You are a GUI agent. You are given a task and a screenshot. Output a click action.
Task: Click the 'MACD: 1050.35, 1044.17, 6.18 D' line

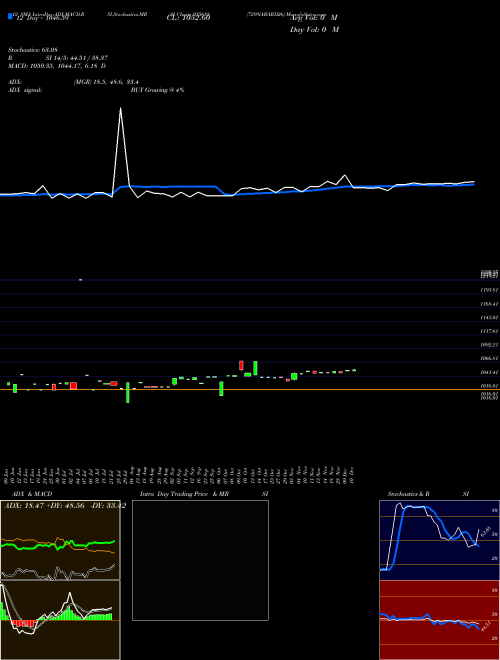click(x=57, y=66)
